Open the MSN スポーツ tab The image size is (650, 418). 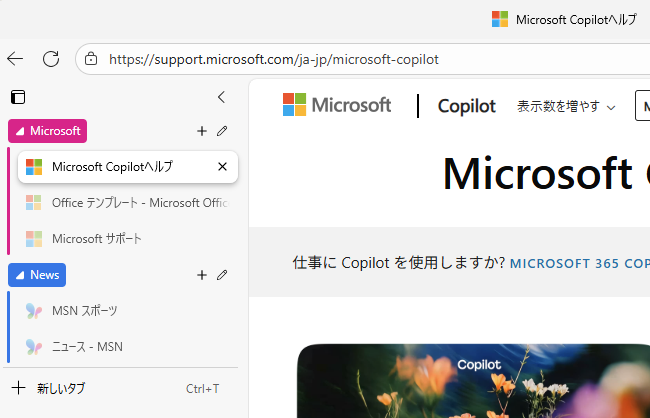click(x=128, y=311)
